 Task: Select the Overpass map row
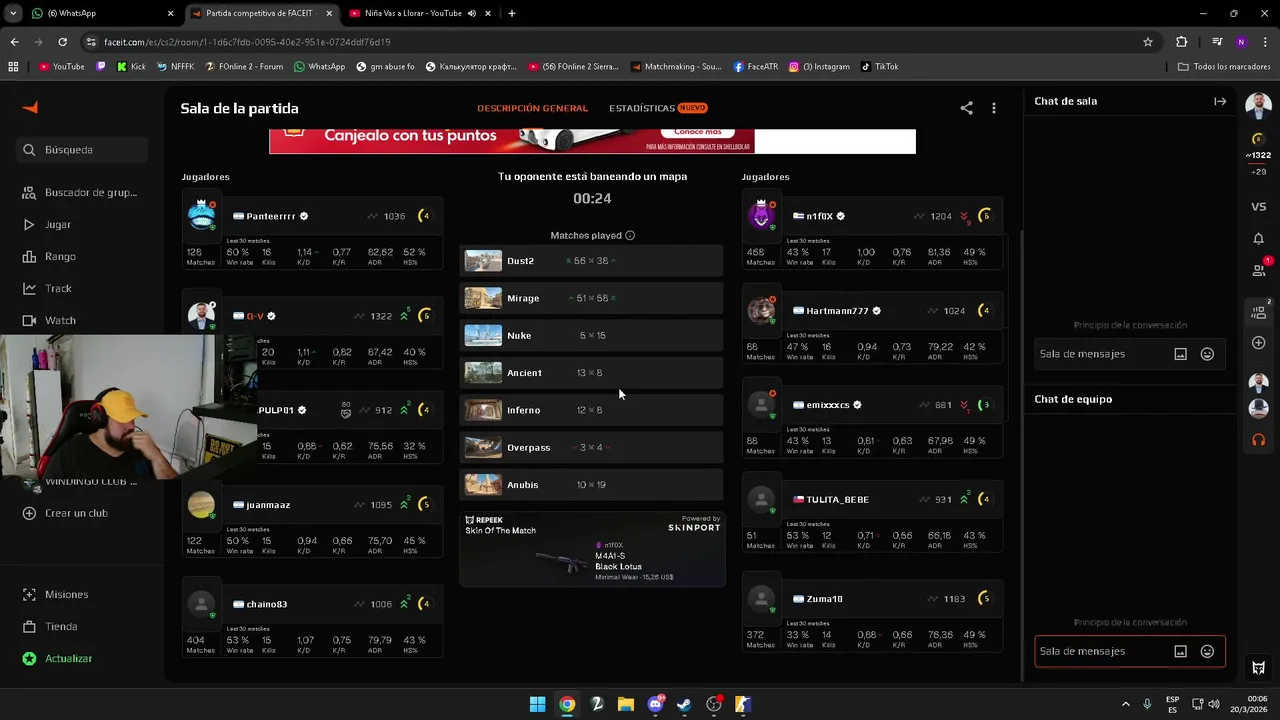click(x=592, y=447)
